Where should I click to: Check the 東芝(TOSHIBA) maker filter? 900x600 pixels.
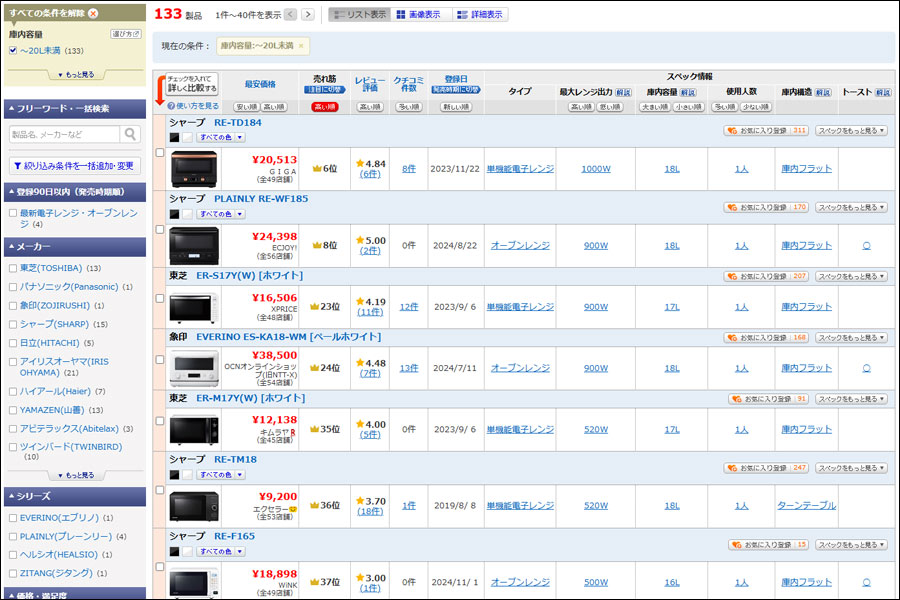13,268
